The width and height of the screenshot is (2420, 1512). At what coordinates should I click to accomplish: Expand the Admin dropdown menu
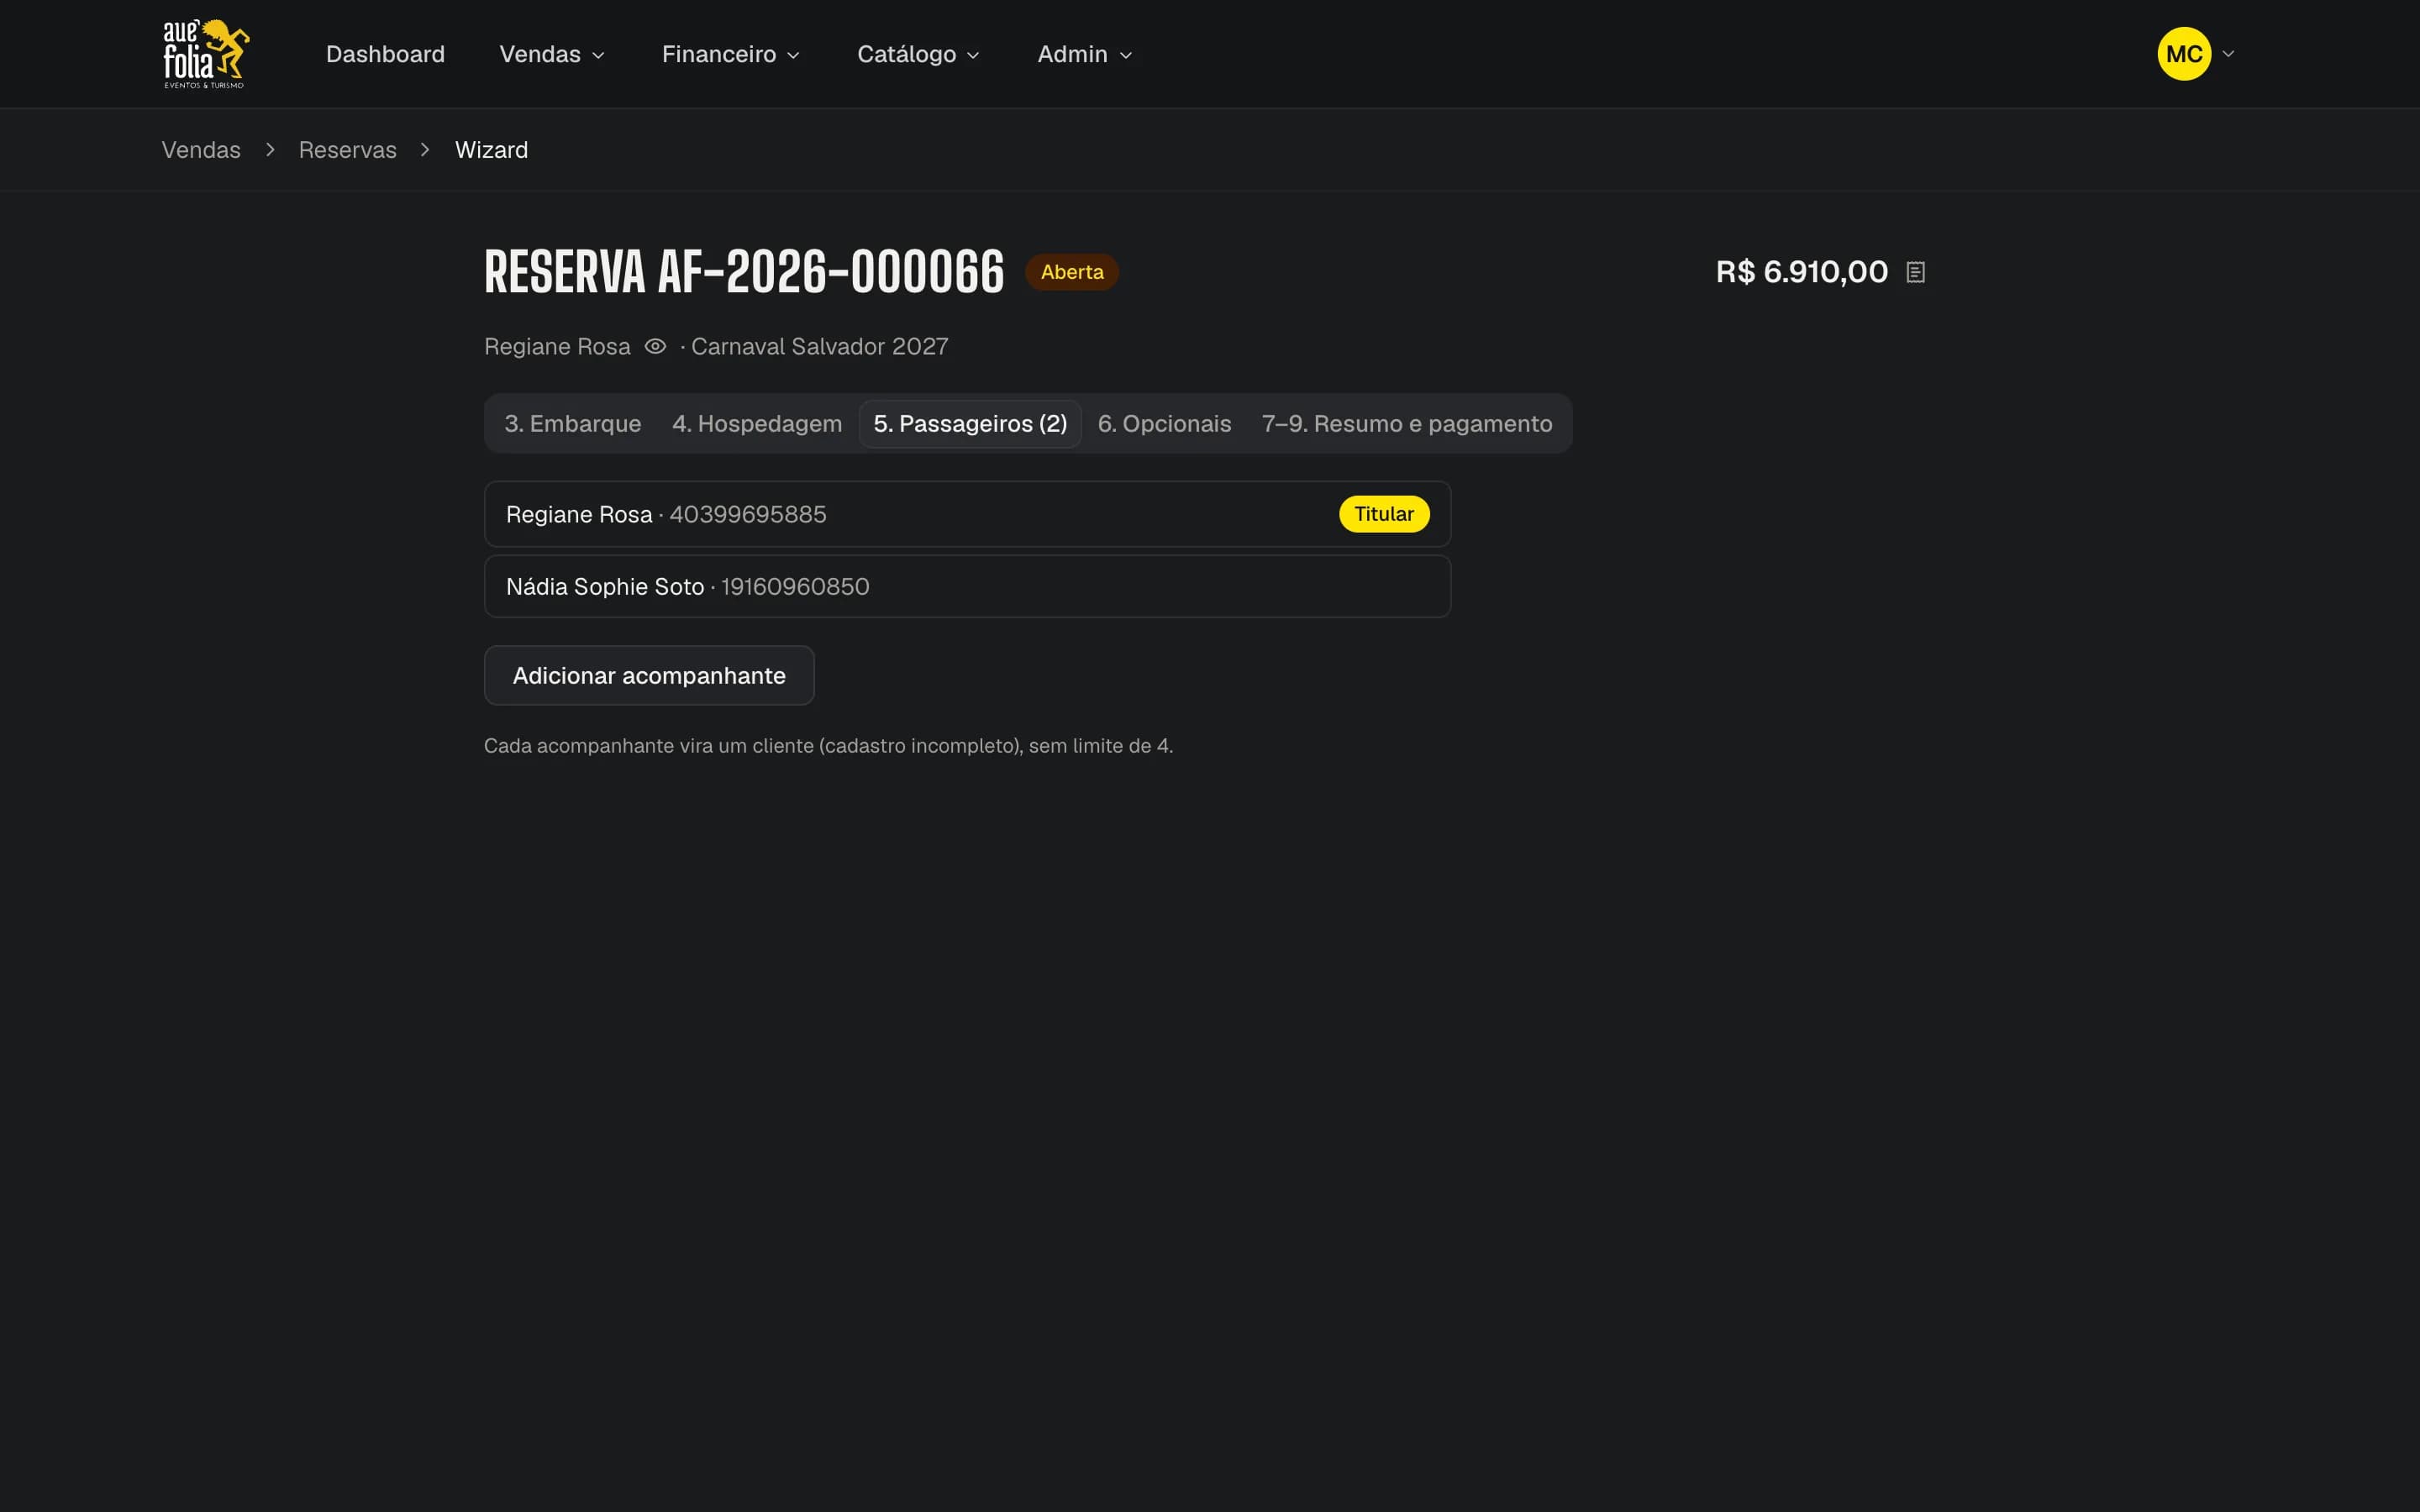coord(1085,54)
